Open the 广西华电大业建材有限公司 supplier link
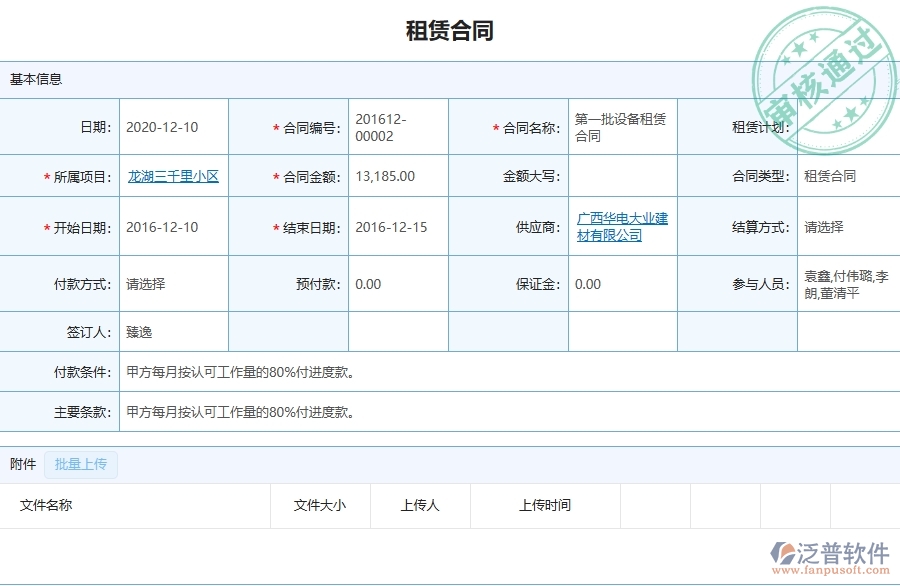 (x=621, y=226)
